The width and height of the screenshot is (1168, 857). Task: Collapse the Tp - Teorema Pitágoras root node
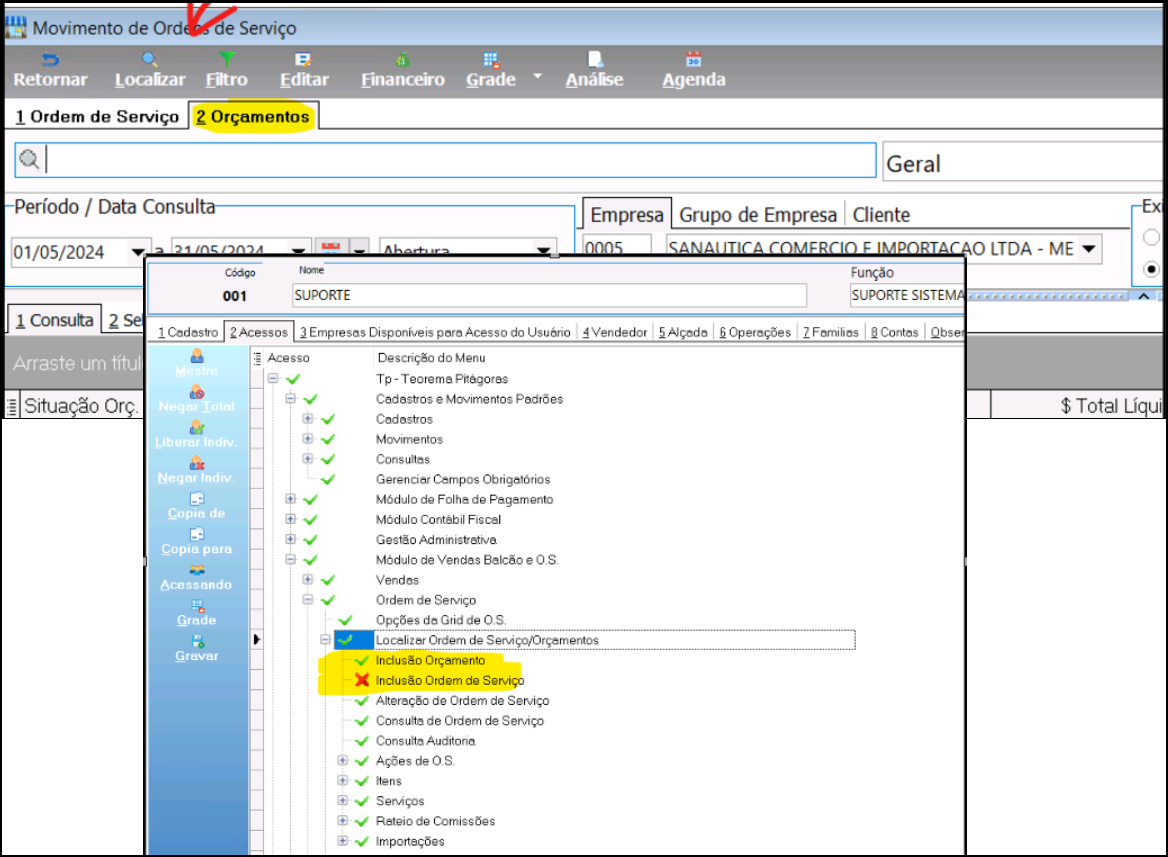273,379
